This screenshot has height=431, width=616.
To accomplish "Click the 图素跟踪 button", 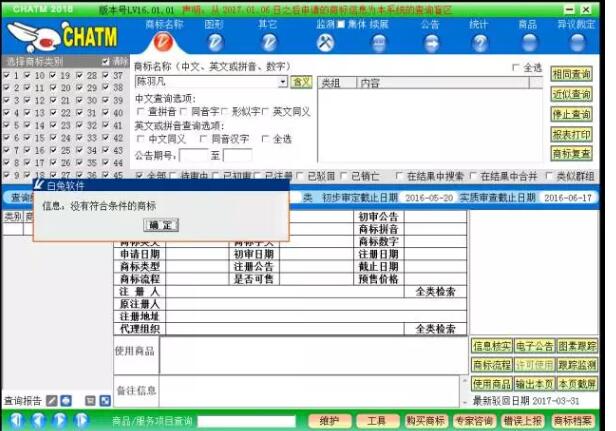I will 577,346.
